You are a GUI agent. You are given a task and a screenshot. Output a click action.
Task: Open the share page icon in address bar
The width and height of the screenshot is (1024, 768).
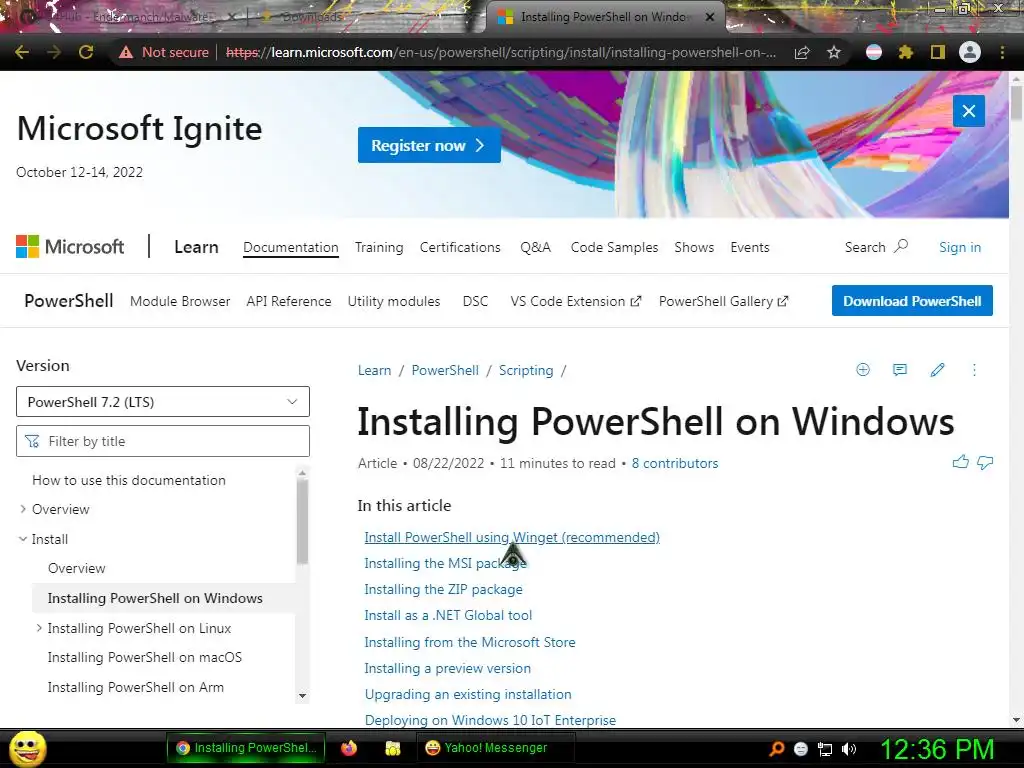pyautogui.click(x=802, y=52)
